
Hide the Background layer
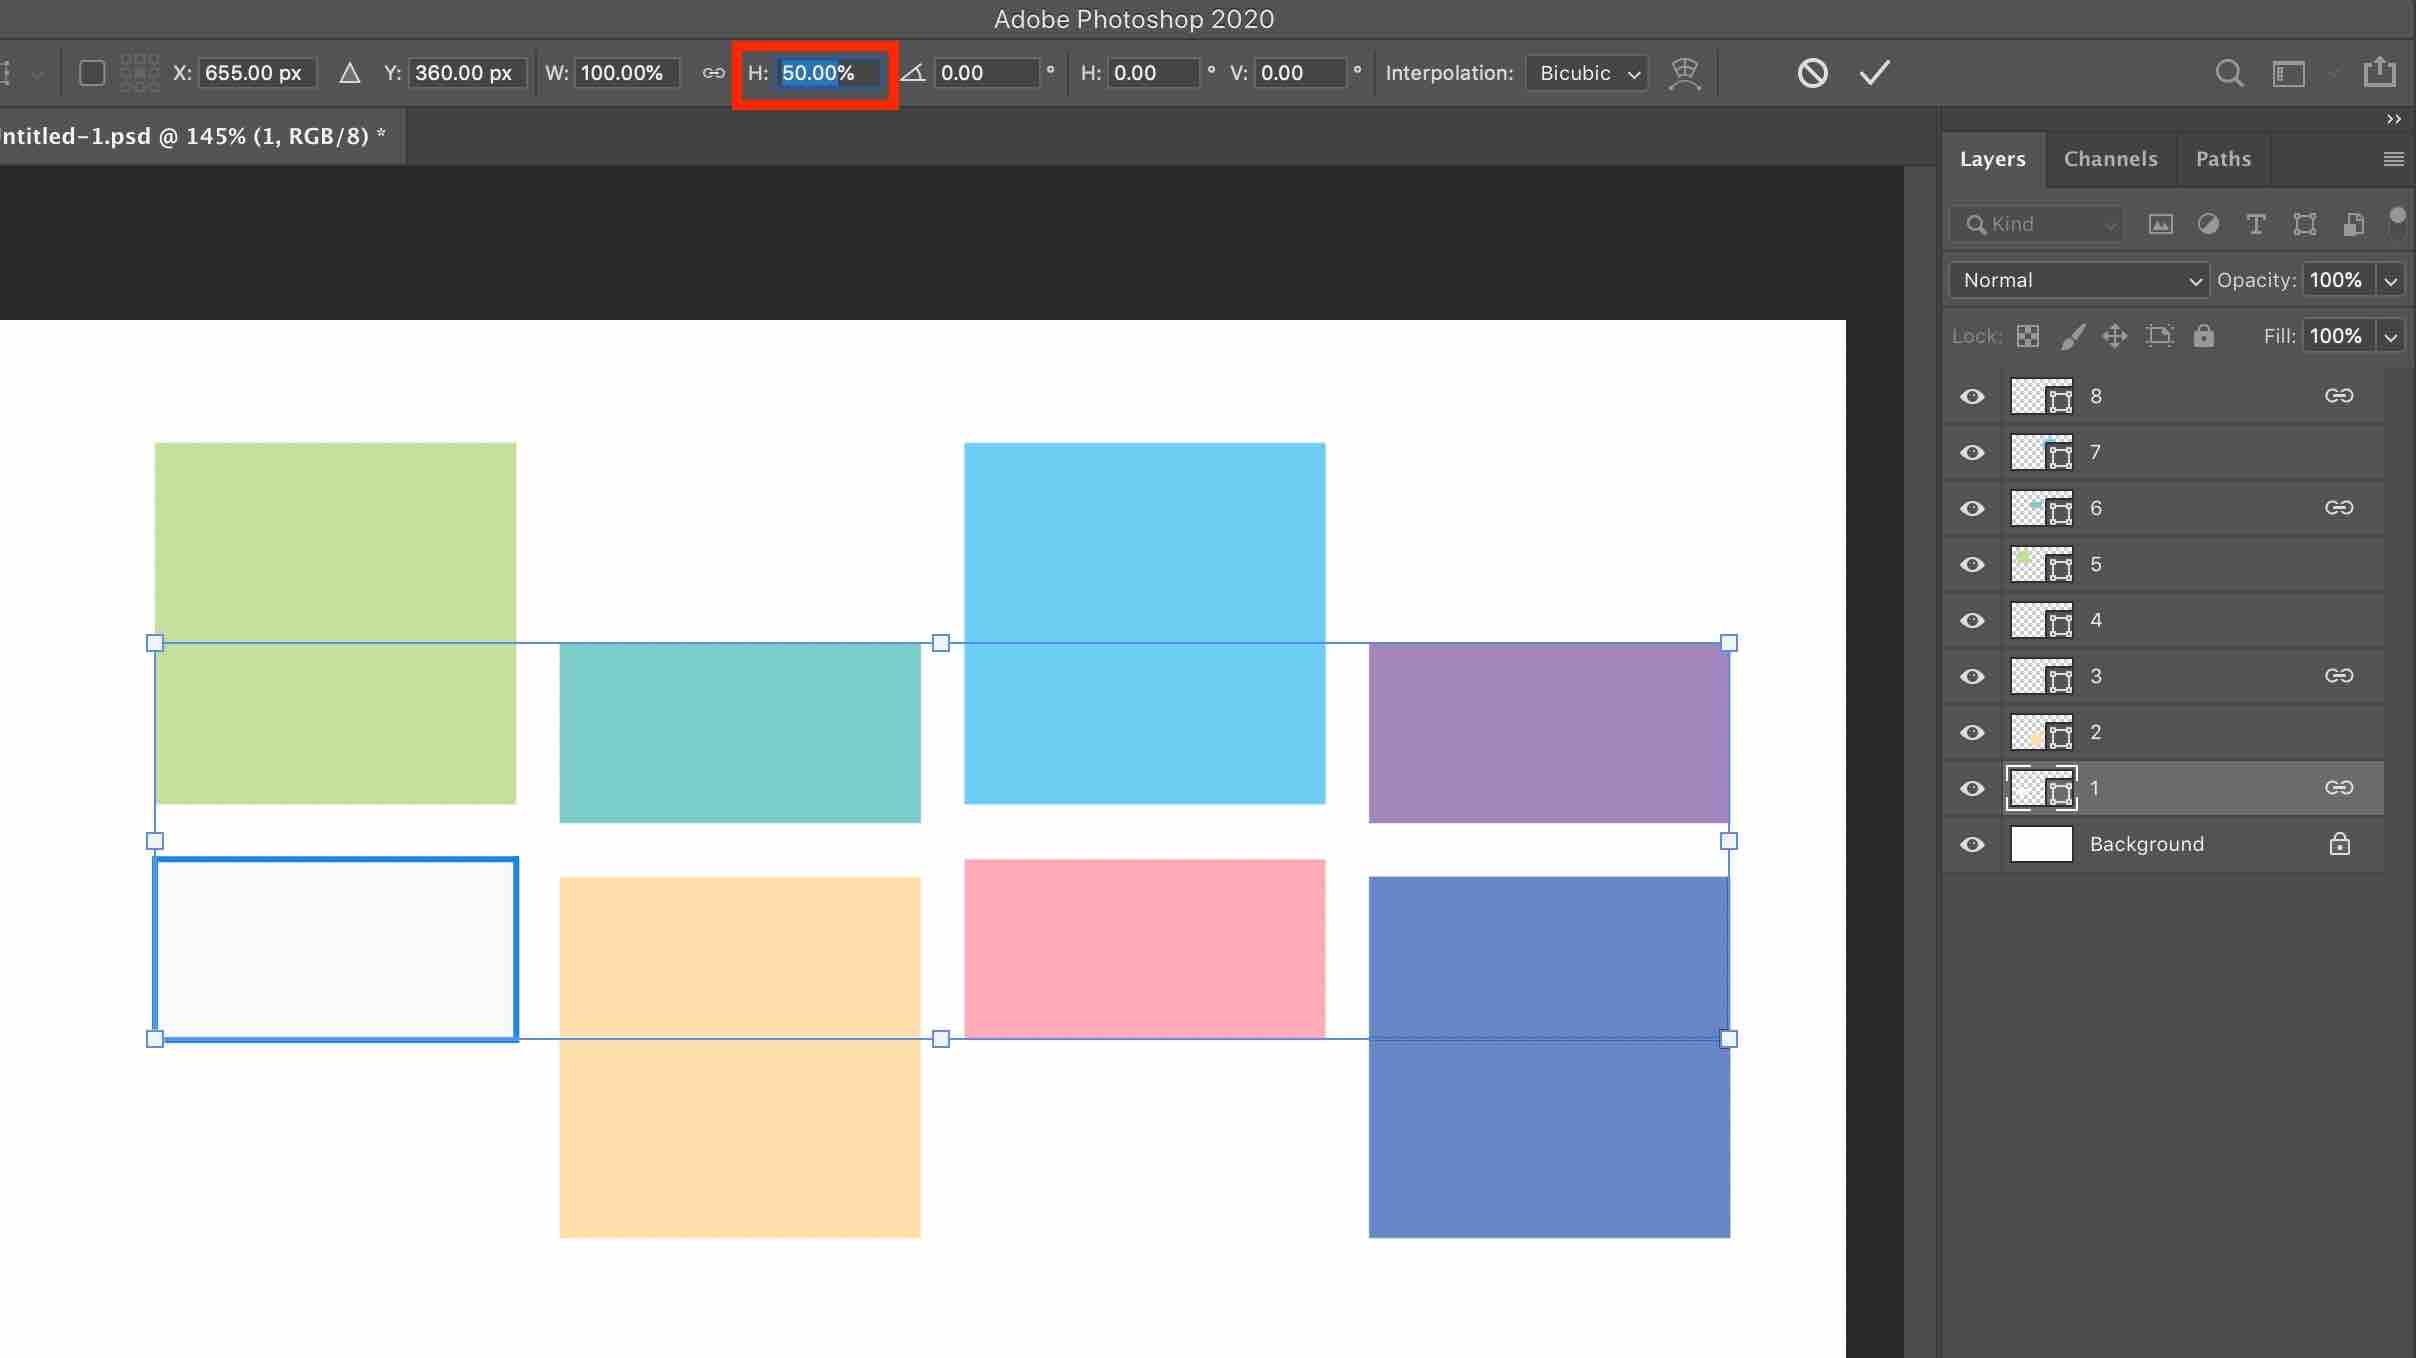tap(1972, 845)
